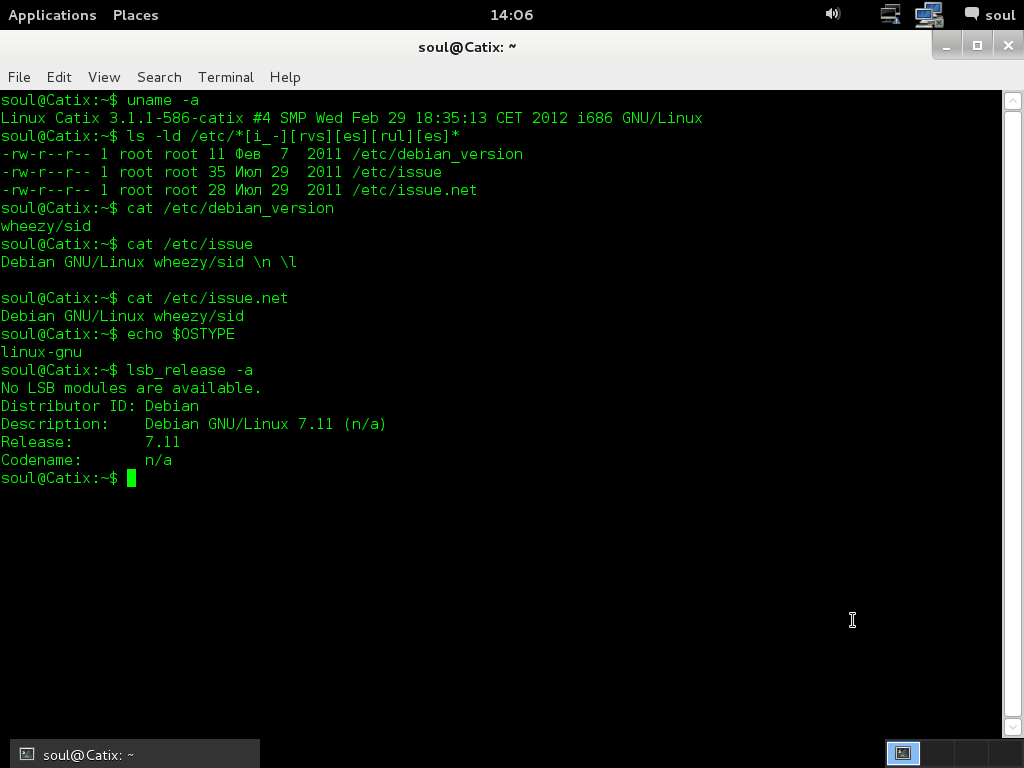Click the 'Distributor ID: Debian' line
The height and width of the screenshot is (768, 1024).
(100, 406)
